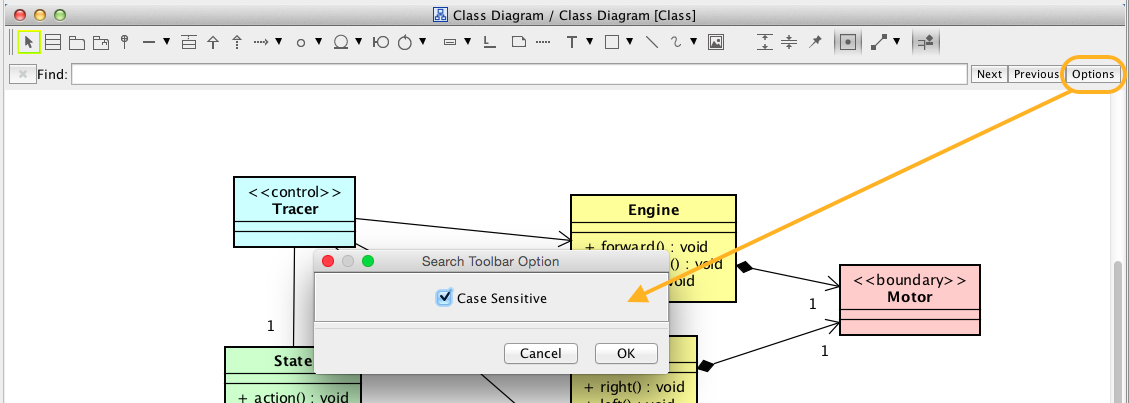The height and width of the screenshot is (403, 1129).
Task: Select the Generalization arrow tool
Action: 212,42
